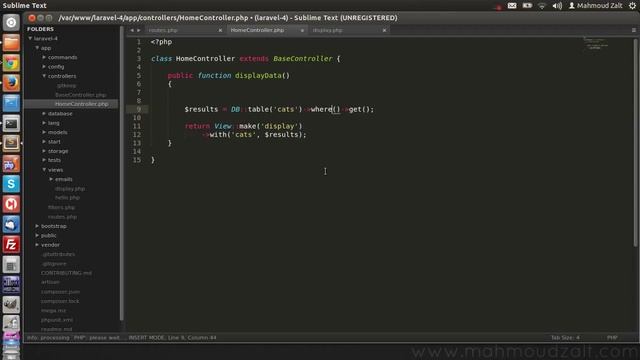Open composer.lock in sidebar
This screenshot has height=360, width=640.
(60, 301)
